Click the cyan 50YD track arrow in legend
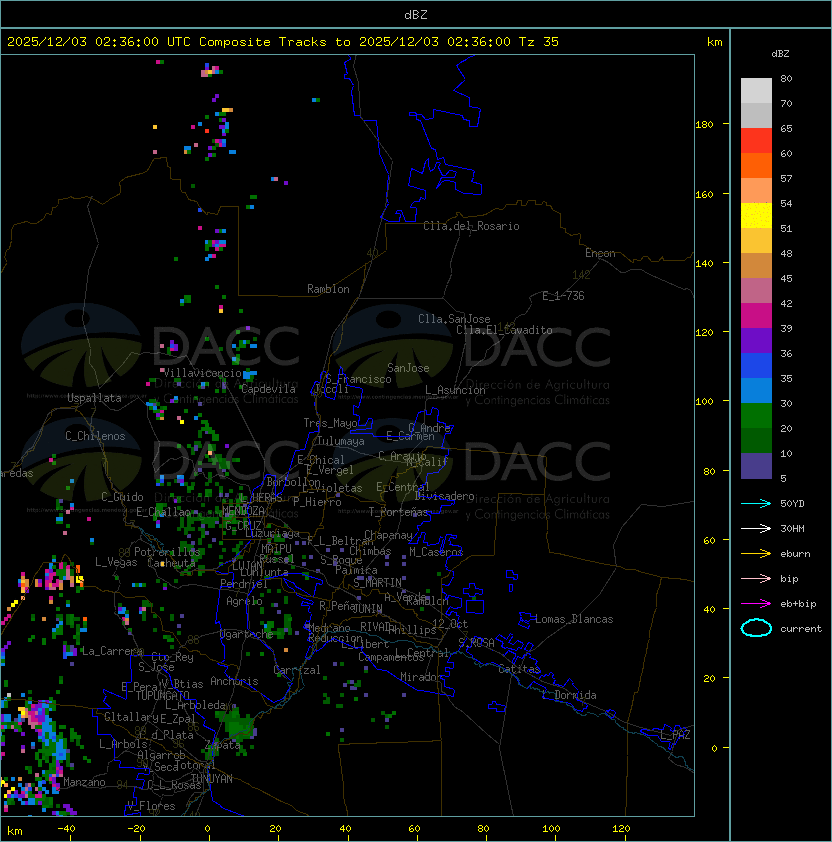Viewport: 832px width, 842px height. (756, 503)
